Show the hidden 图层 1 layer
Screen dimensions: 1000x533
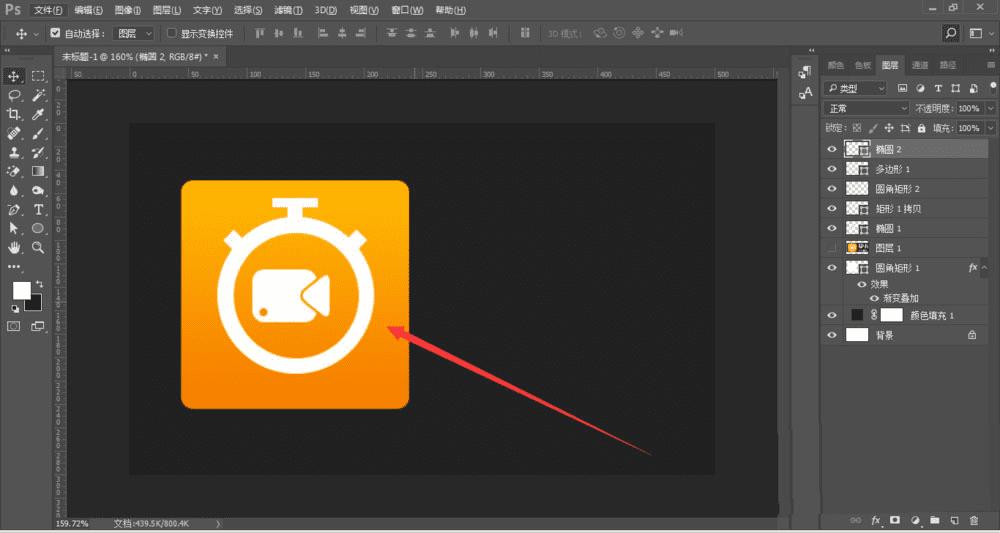coord(831,247)
